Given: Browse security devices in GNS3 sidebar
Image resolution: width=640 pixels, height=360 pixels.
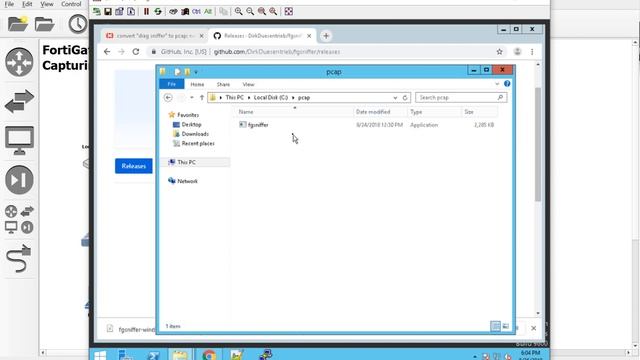Looking at the screenshot, I should click(19, 180).
